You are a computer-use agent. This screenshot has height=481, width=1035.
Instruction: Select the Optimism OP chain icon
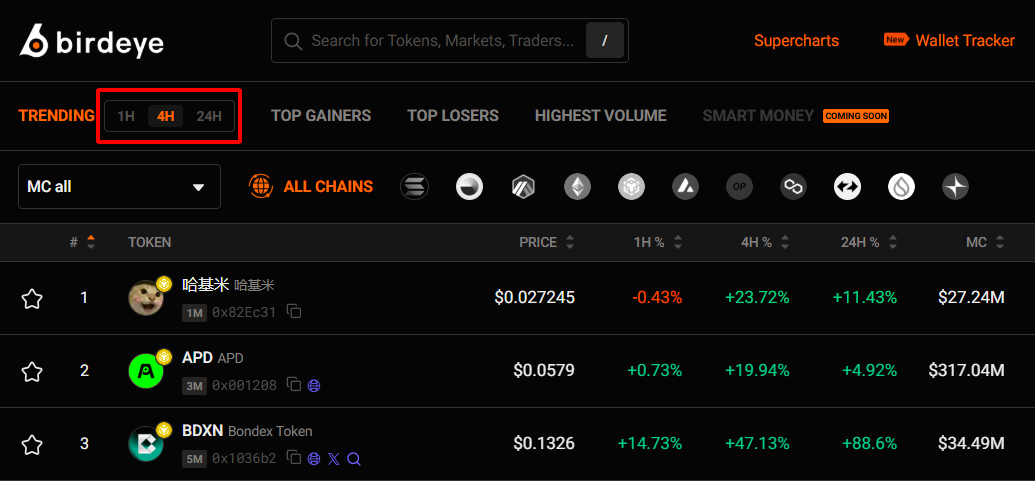(x=739, y=187)
